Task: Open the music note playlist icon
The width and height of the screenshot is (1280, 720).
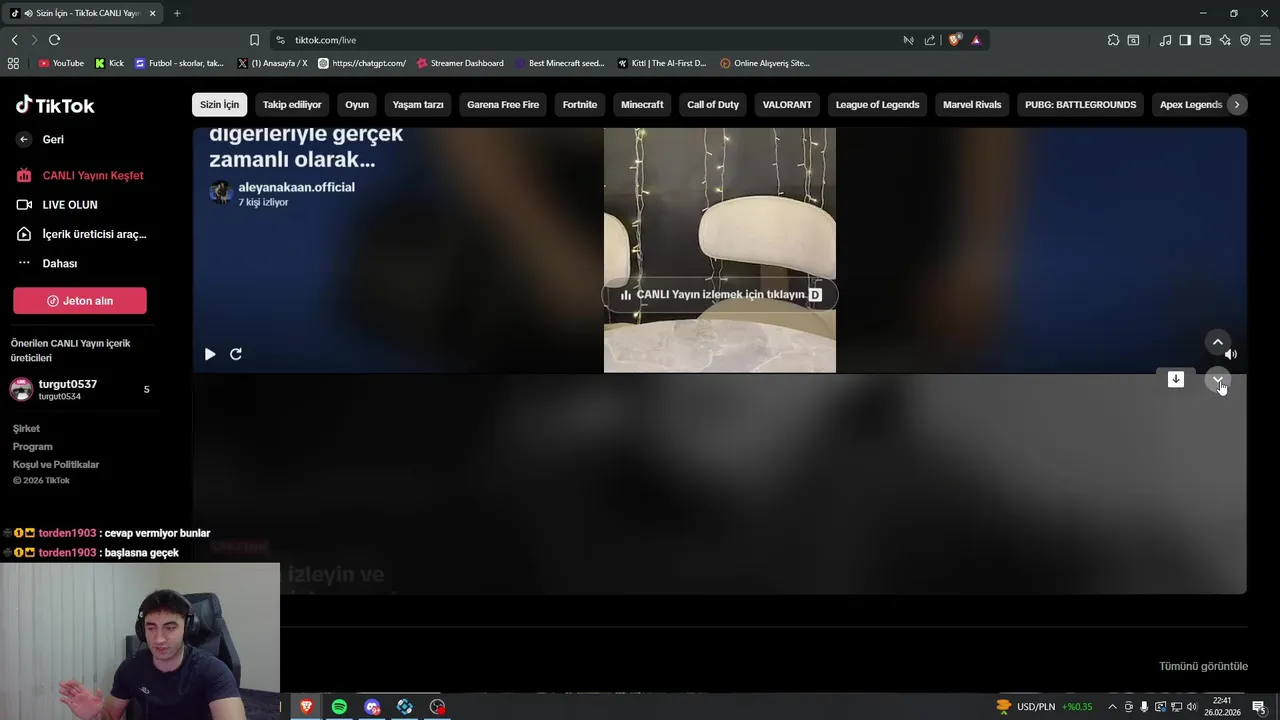Action: pos(1165,40)
